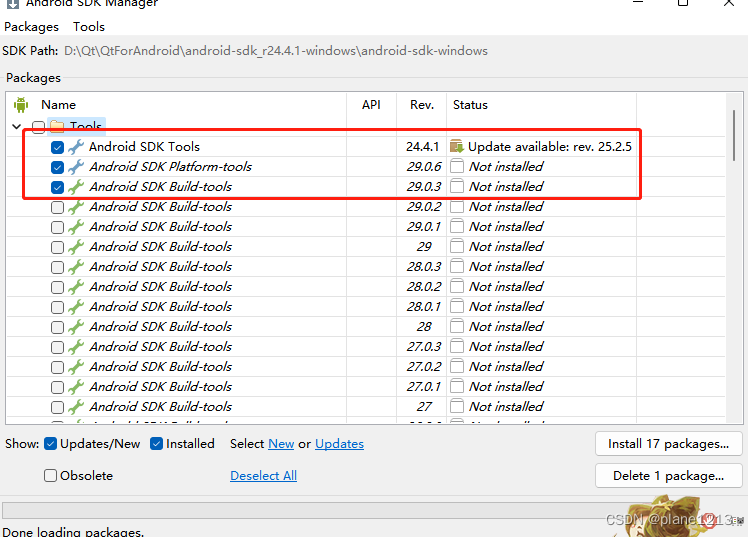The image size is (748, 537).
Task: Check Build-tools rev 27 checkbox
Action: 57,408
